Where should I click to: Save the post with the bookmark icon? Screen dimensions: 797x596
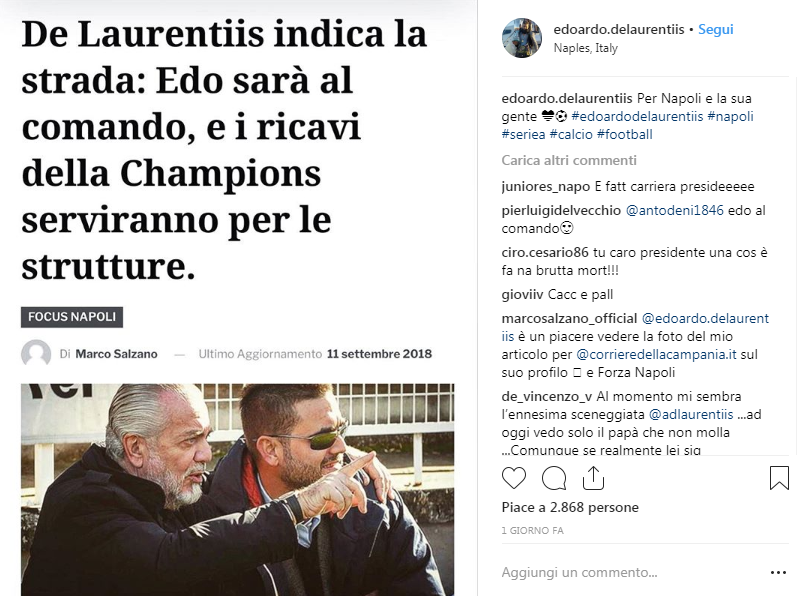779,478
